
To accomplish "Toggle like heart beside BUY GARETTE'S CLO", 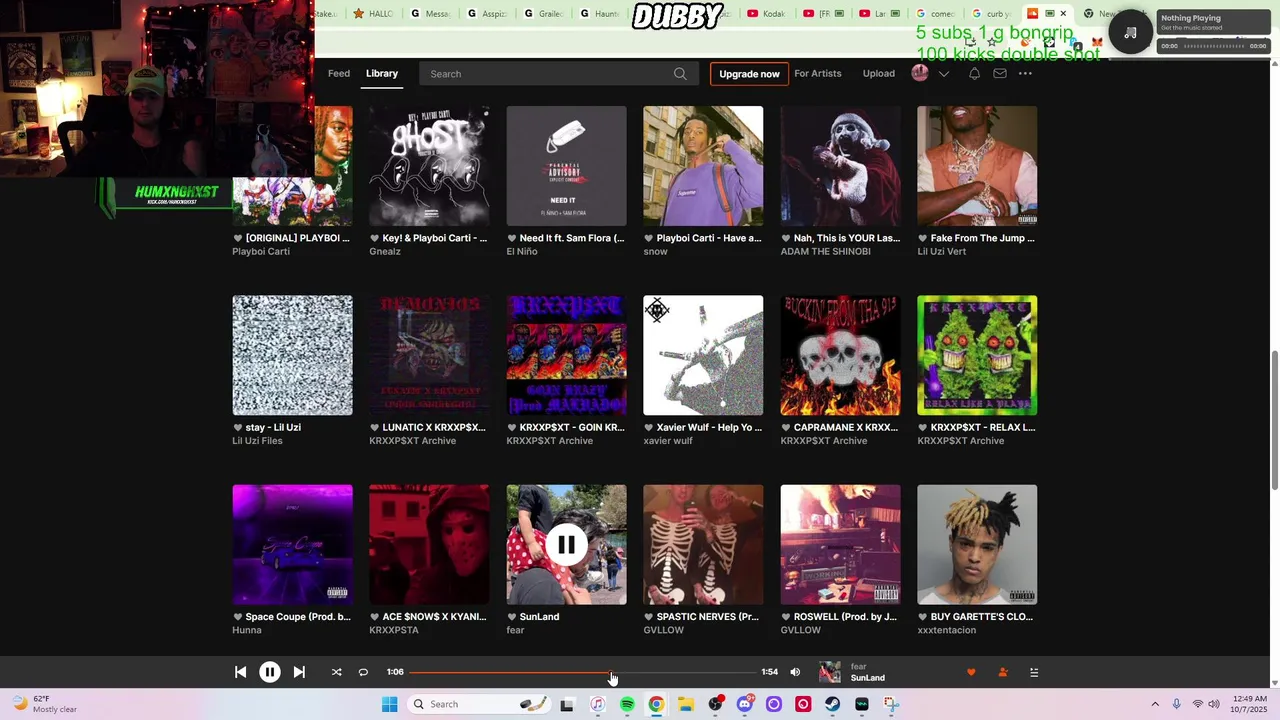I will (922, 617).
